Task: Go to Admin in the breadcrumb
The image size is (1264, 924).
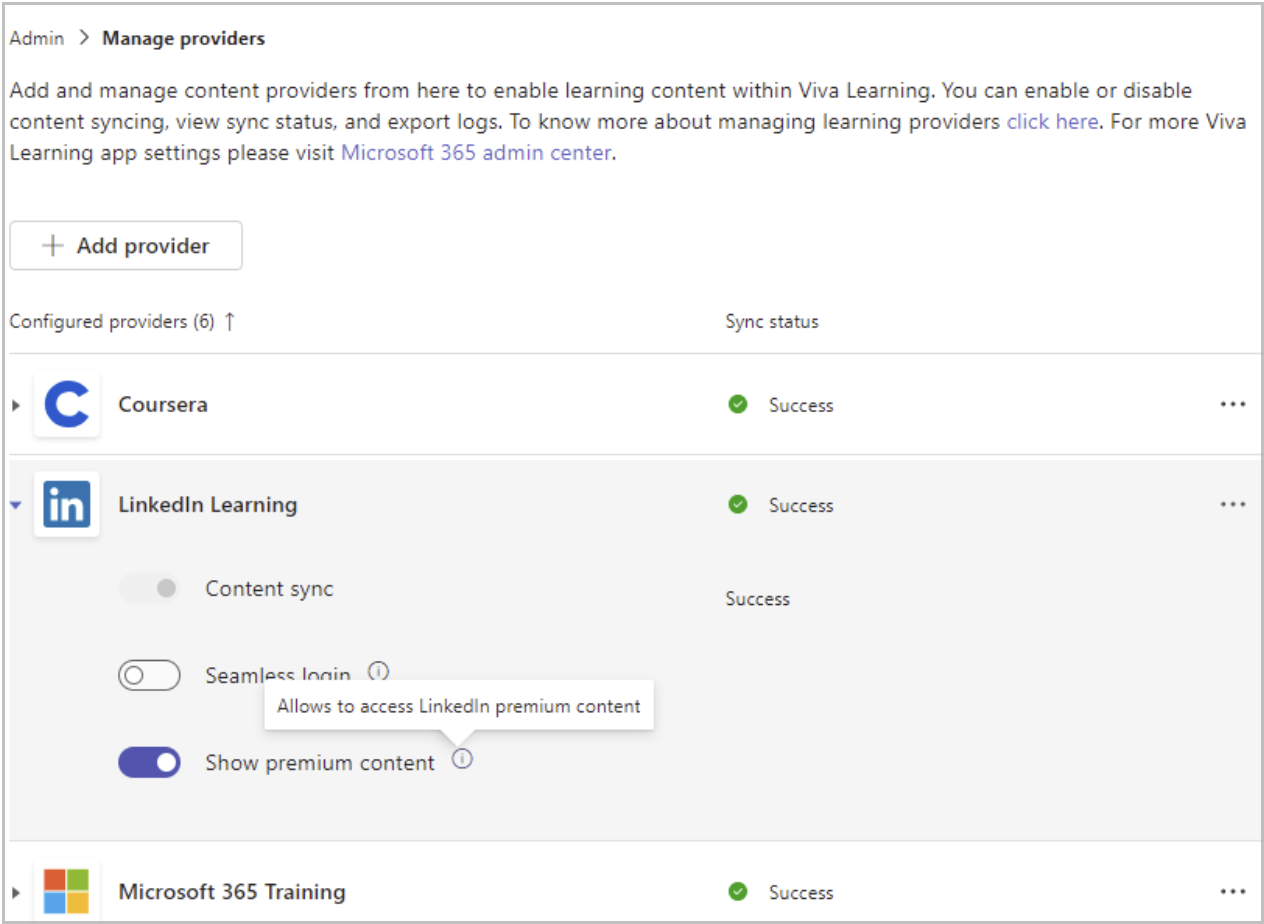Action: [37, 39]
